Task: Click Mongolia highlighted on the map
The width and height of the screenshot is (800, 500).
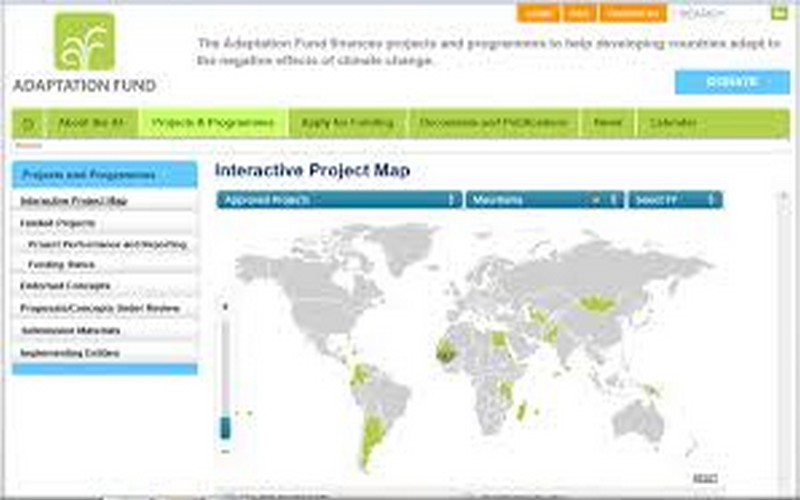Action: click(601, 301)
